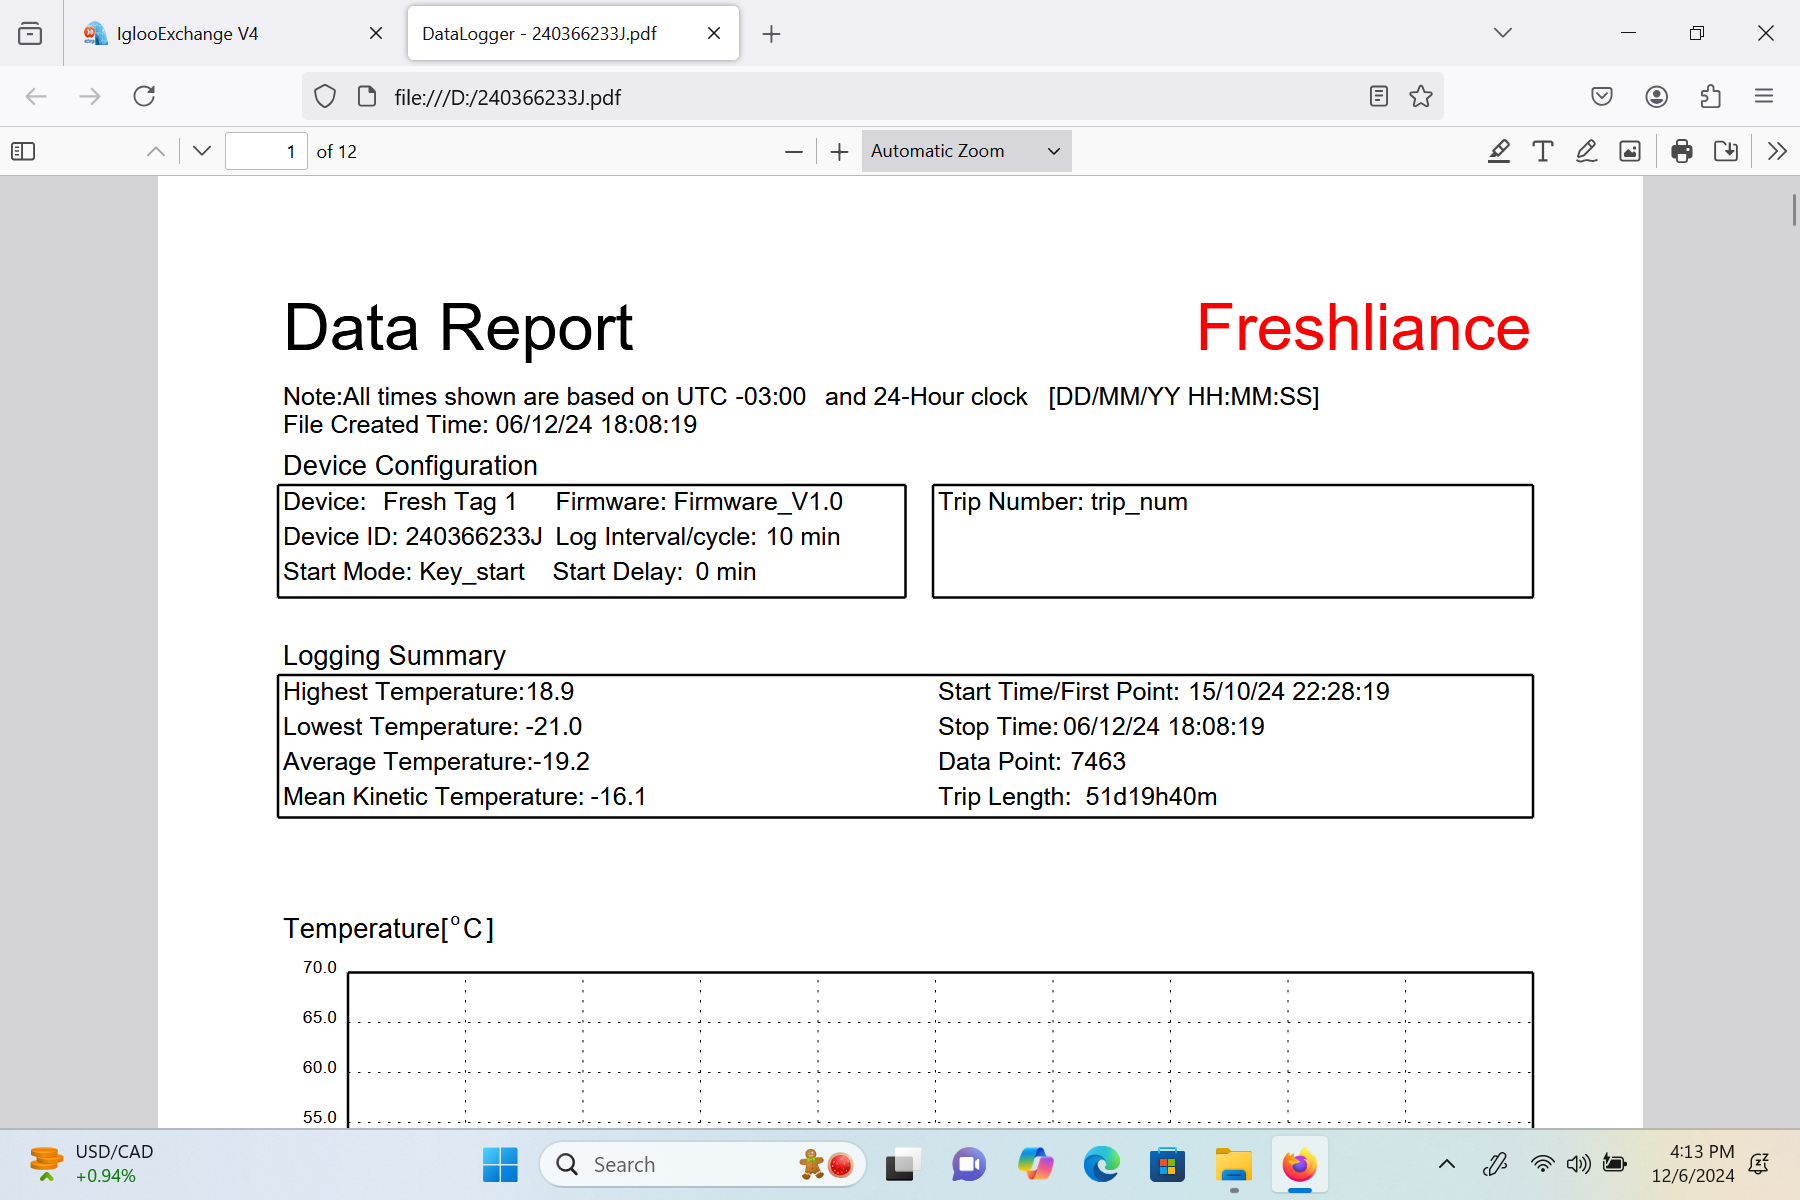Open USD/CAD widget
The width and height of the screenshot is (1800, 1200).
(92, 1164)
